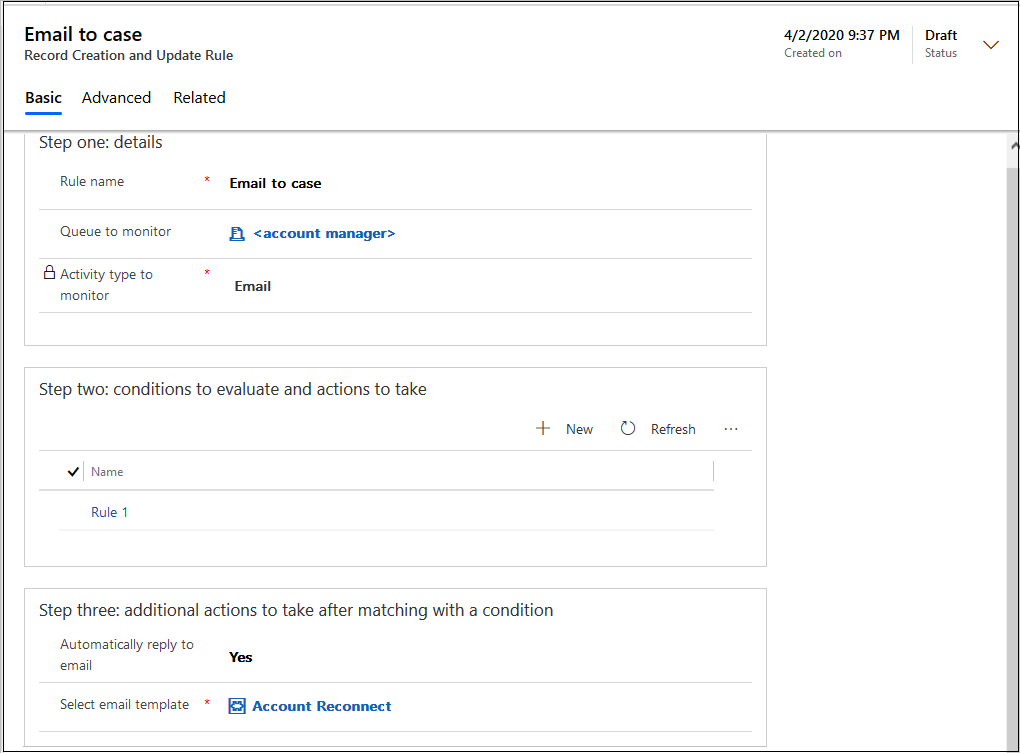Viewport: 1020px width, 753px height.
Task: Click the Step two section heading
Action: 233,389
